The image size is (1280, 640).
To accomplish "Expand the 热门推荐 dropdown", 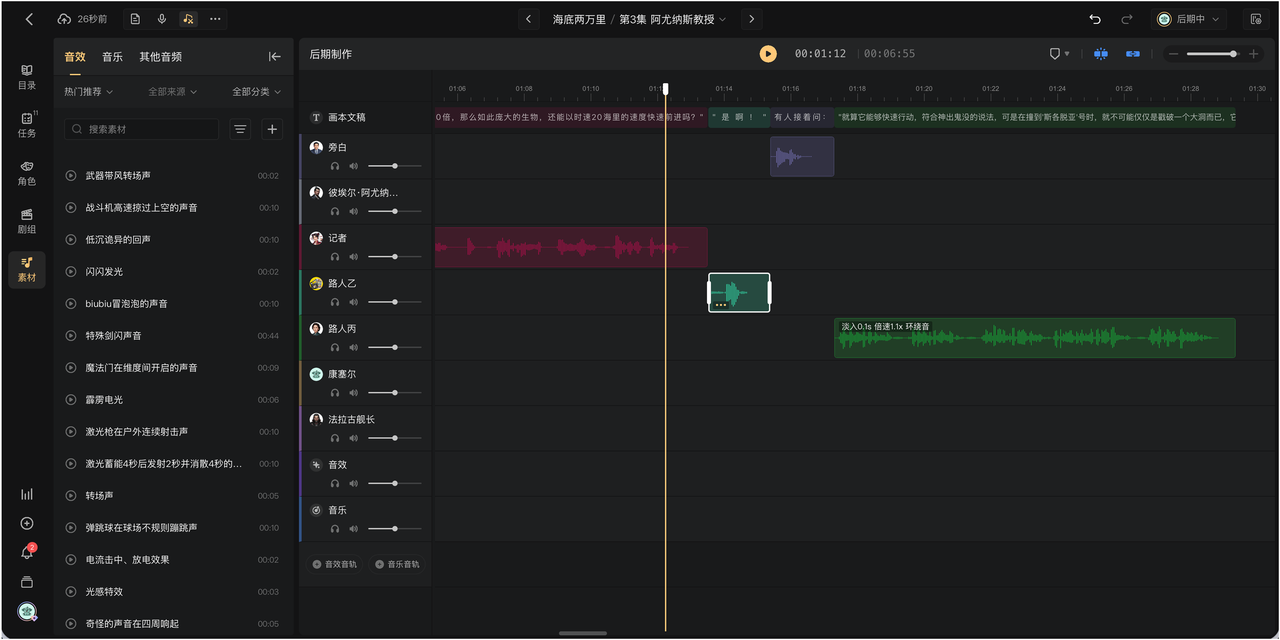I will point(88,92).
